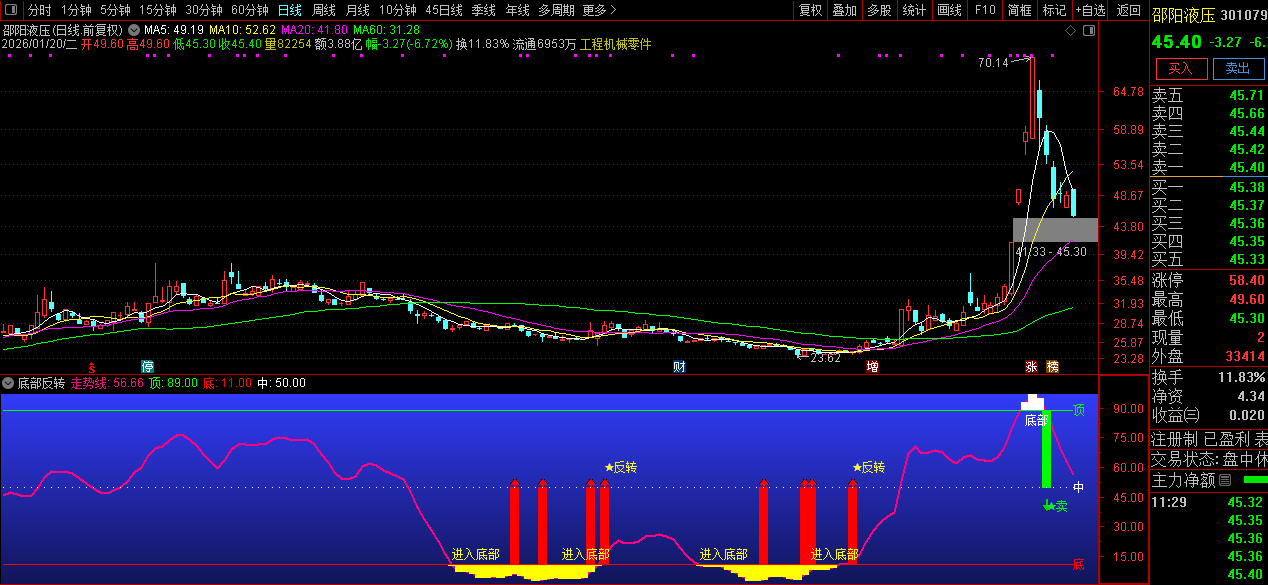1268x585 pixels.
Task: Open the list icon beside 主力净额
Action: coord(1224,480)
